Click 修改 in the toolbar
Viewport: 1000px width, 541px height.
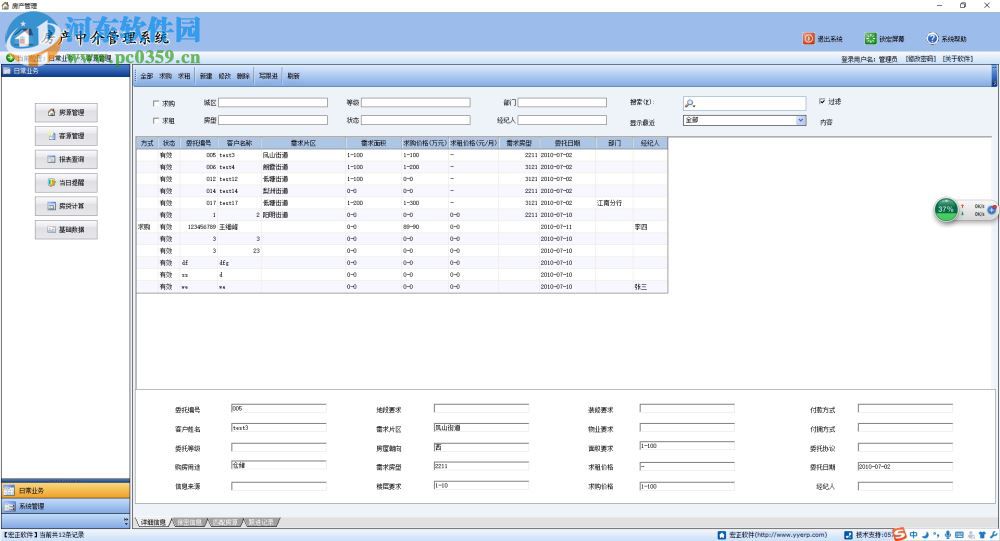click(224, 76)
